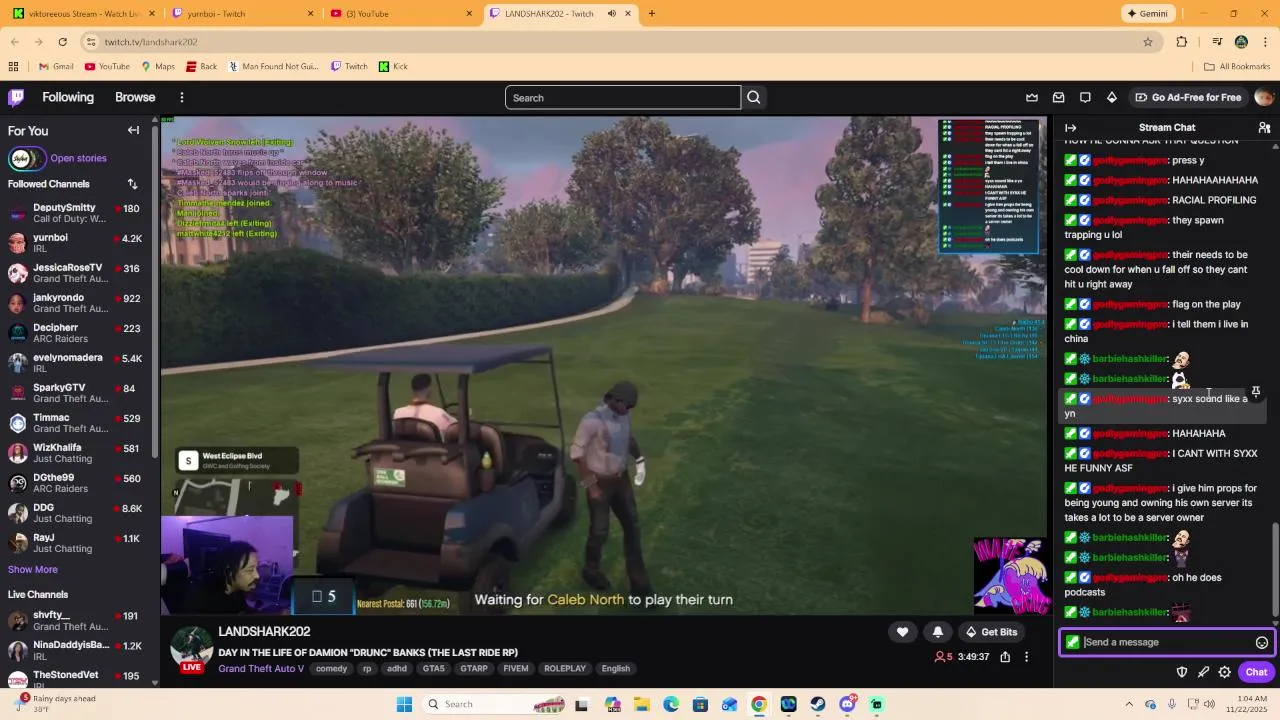Open the Grand Theft Auto V category link
The width and height of the screenshot is (1280, 720).
pos(261,669)
